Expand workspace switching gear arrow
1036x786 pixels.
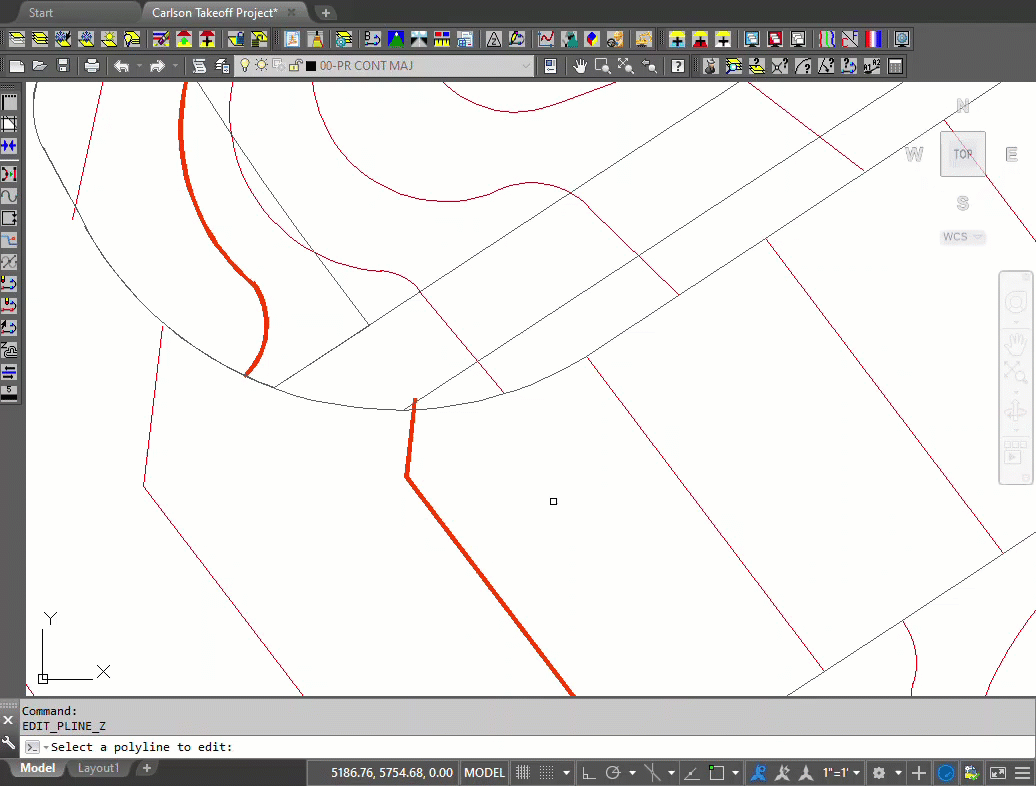click(898, 772)
